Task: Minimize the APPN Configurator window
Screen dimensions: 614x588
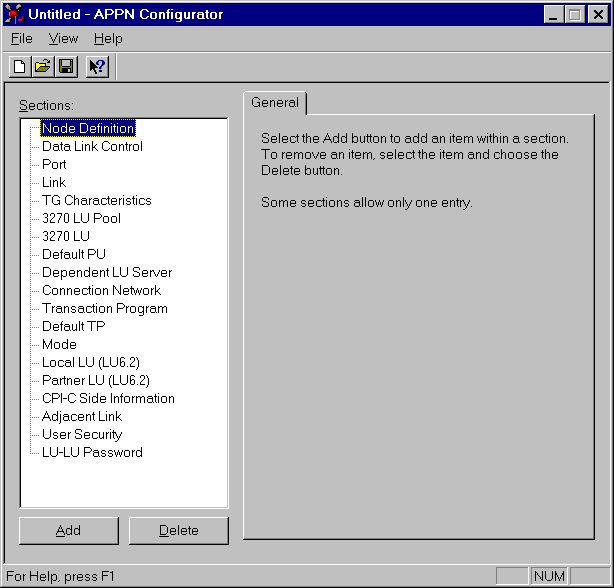Action: tap(554, 15)
